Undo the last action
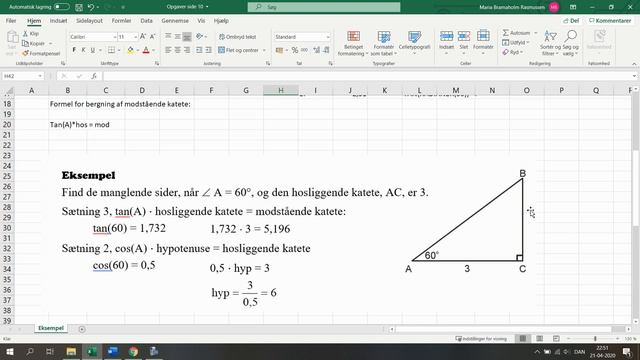 (91, 7)
